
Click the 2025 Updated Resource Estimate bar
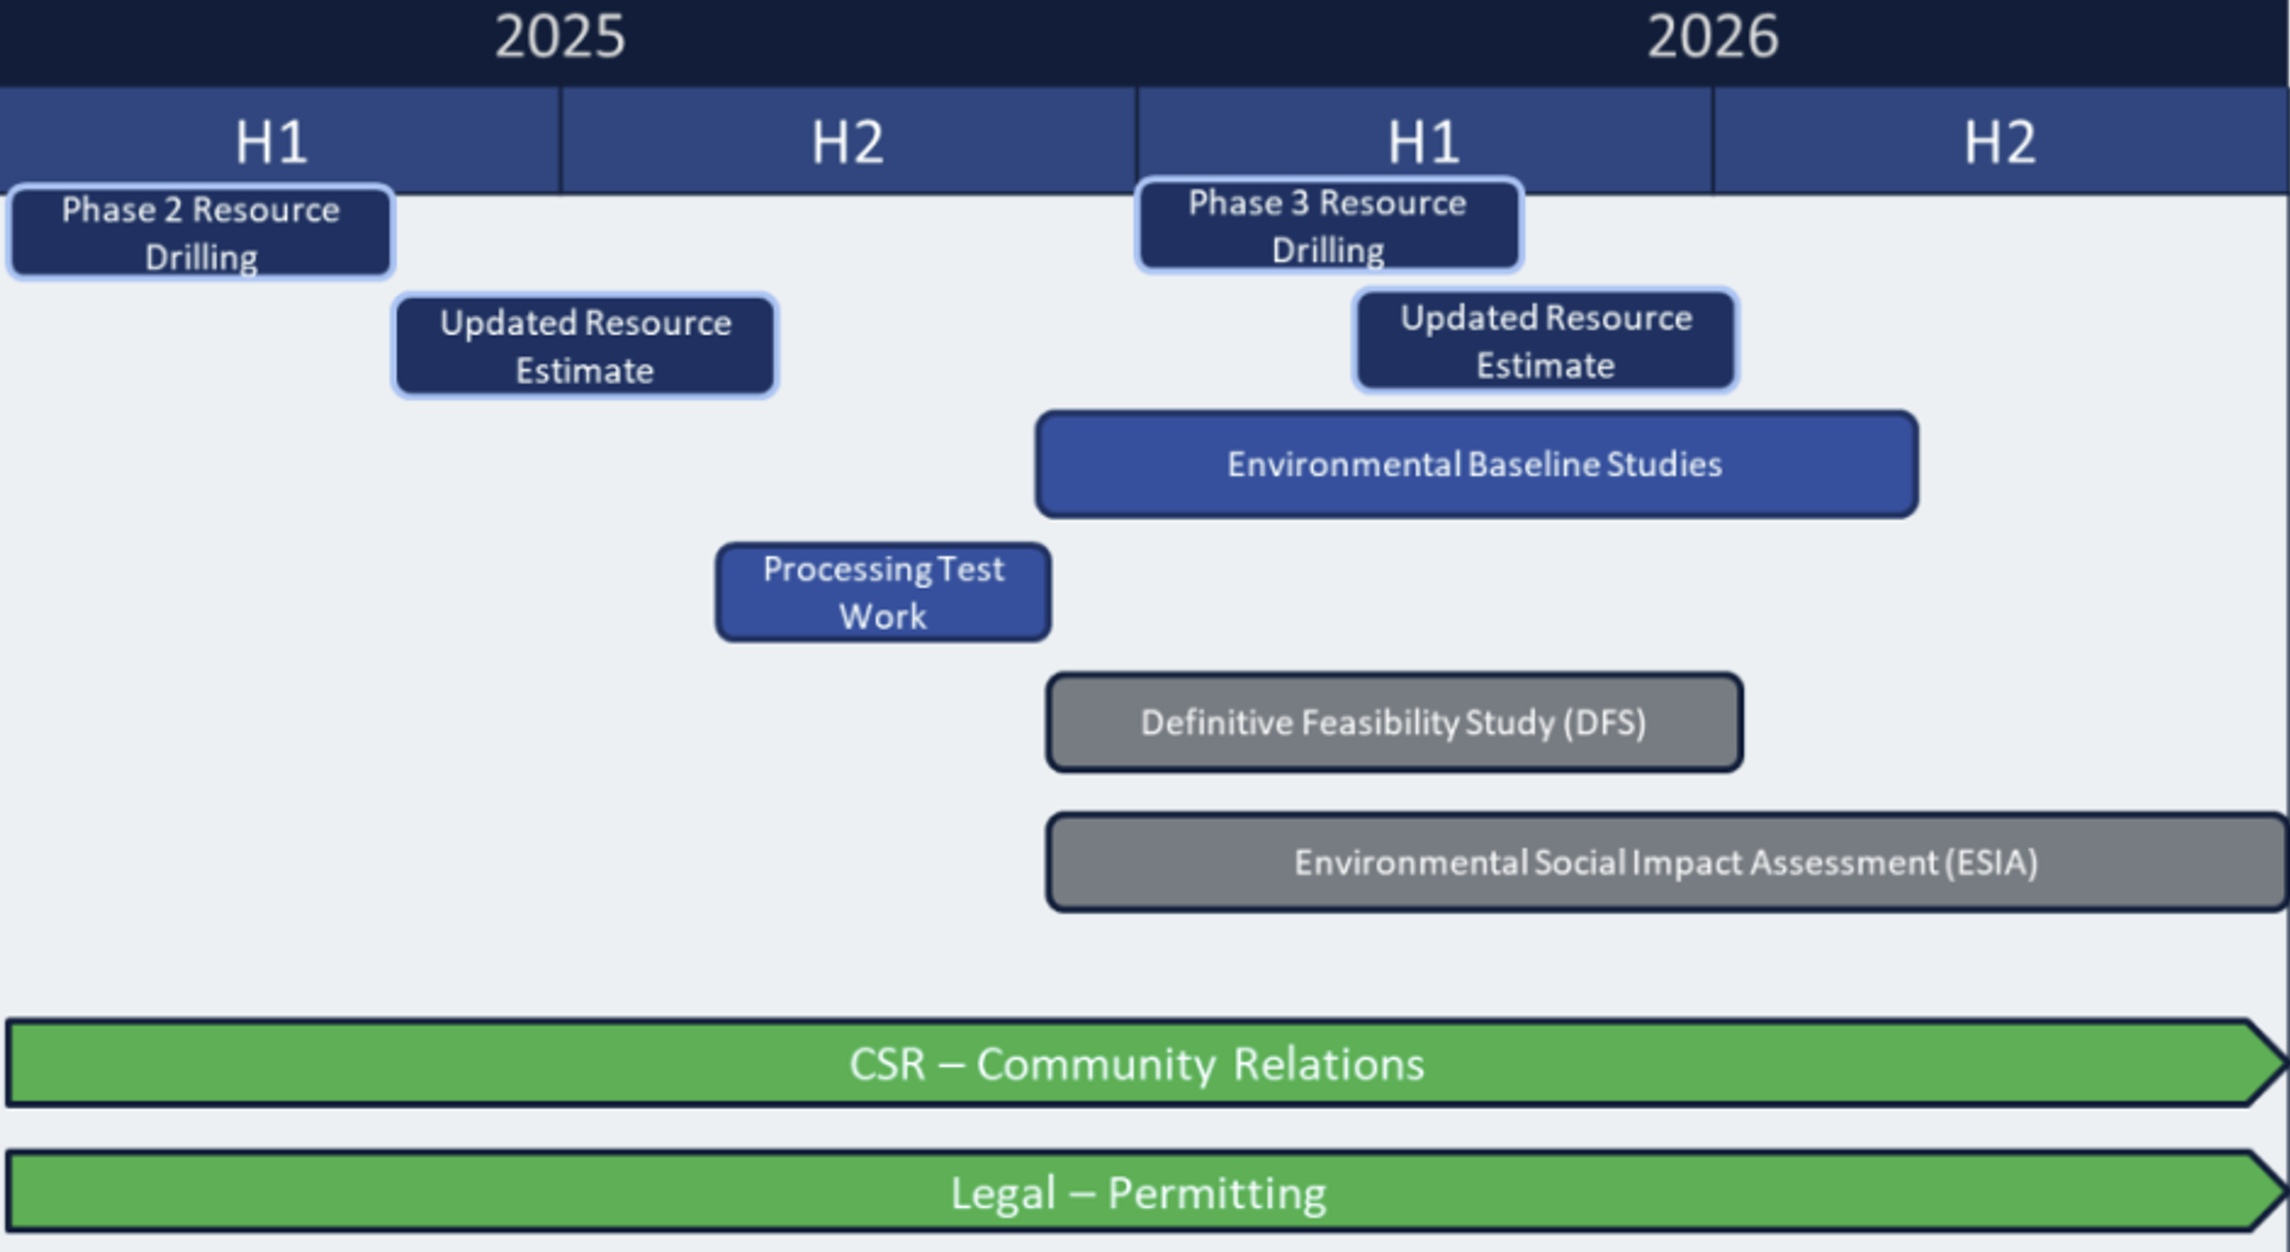[x=584, y=345]
